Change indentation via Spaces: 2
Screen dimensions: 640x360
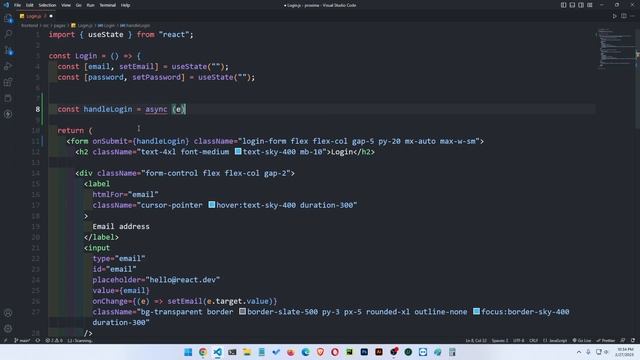click(500, 340)
